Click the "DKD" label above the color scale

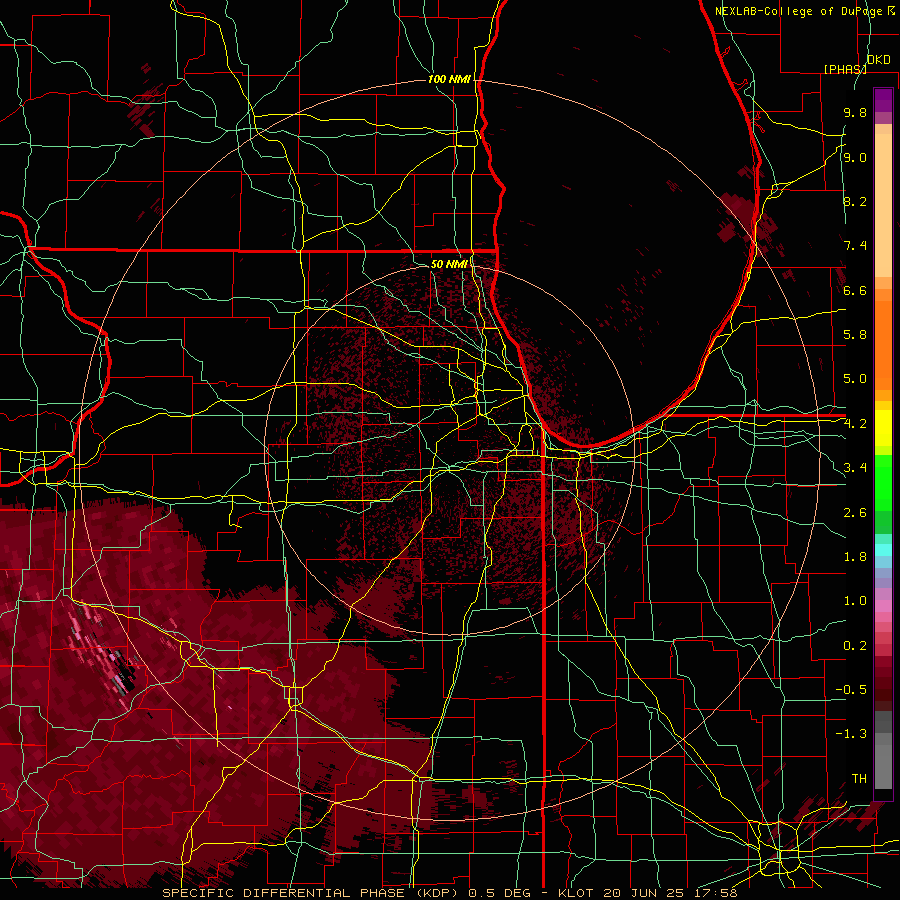[879, 59]
